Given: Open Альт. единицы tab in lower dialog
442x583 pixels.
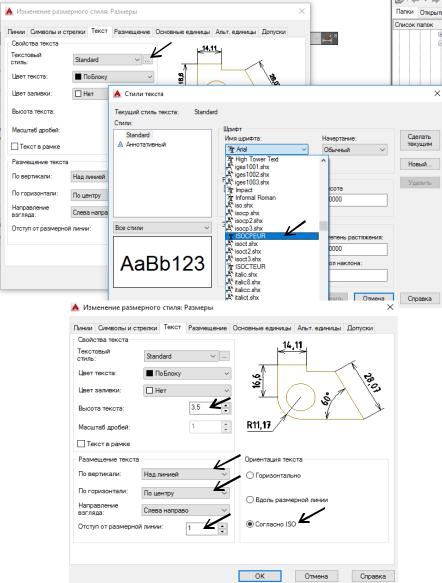Looking at the screenshot, I should tap(319, 328).
